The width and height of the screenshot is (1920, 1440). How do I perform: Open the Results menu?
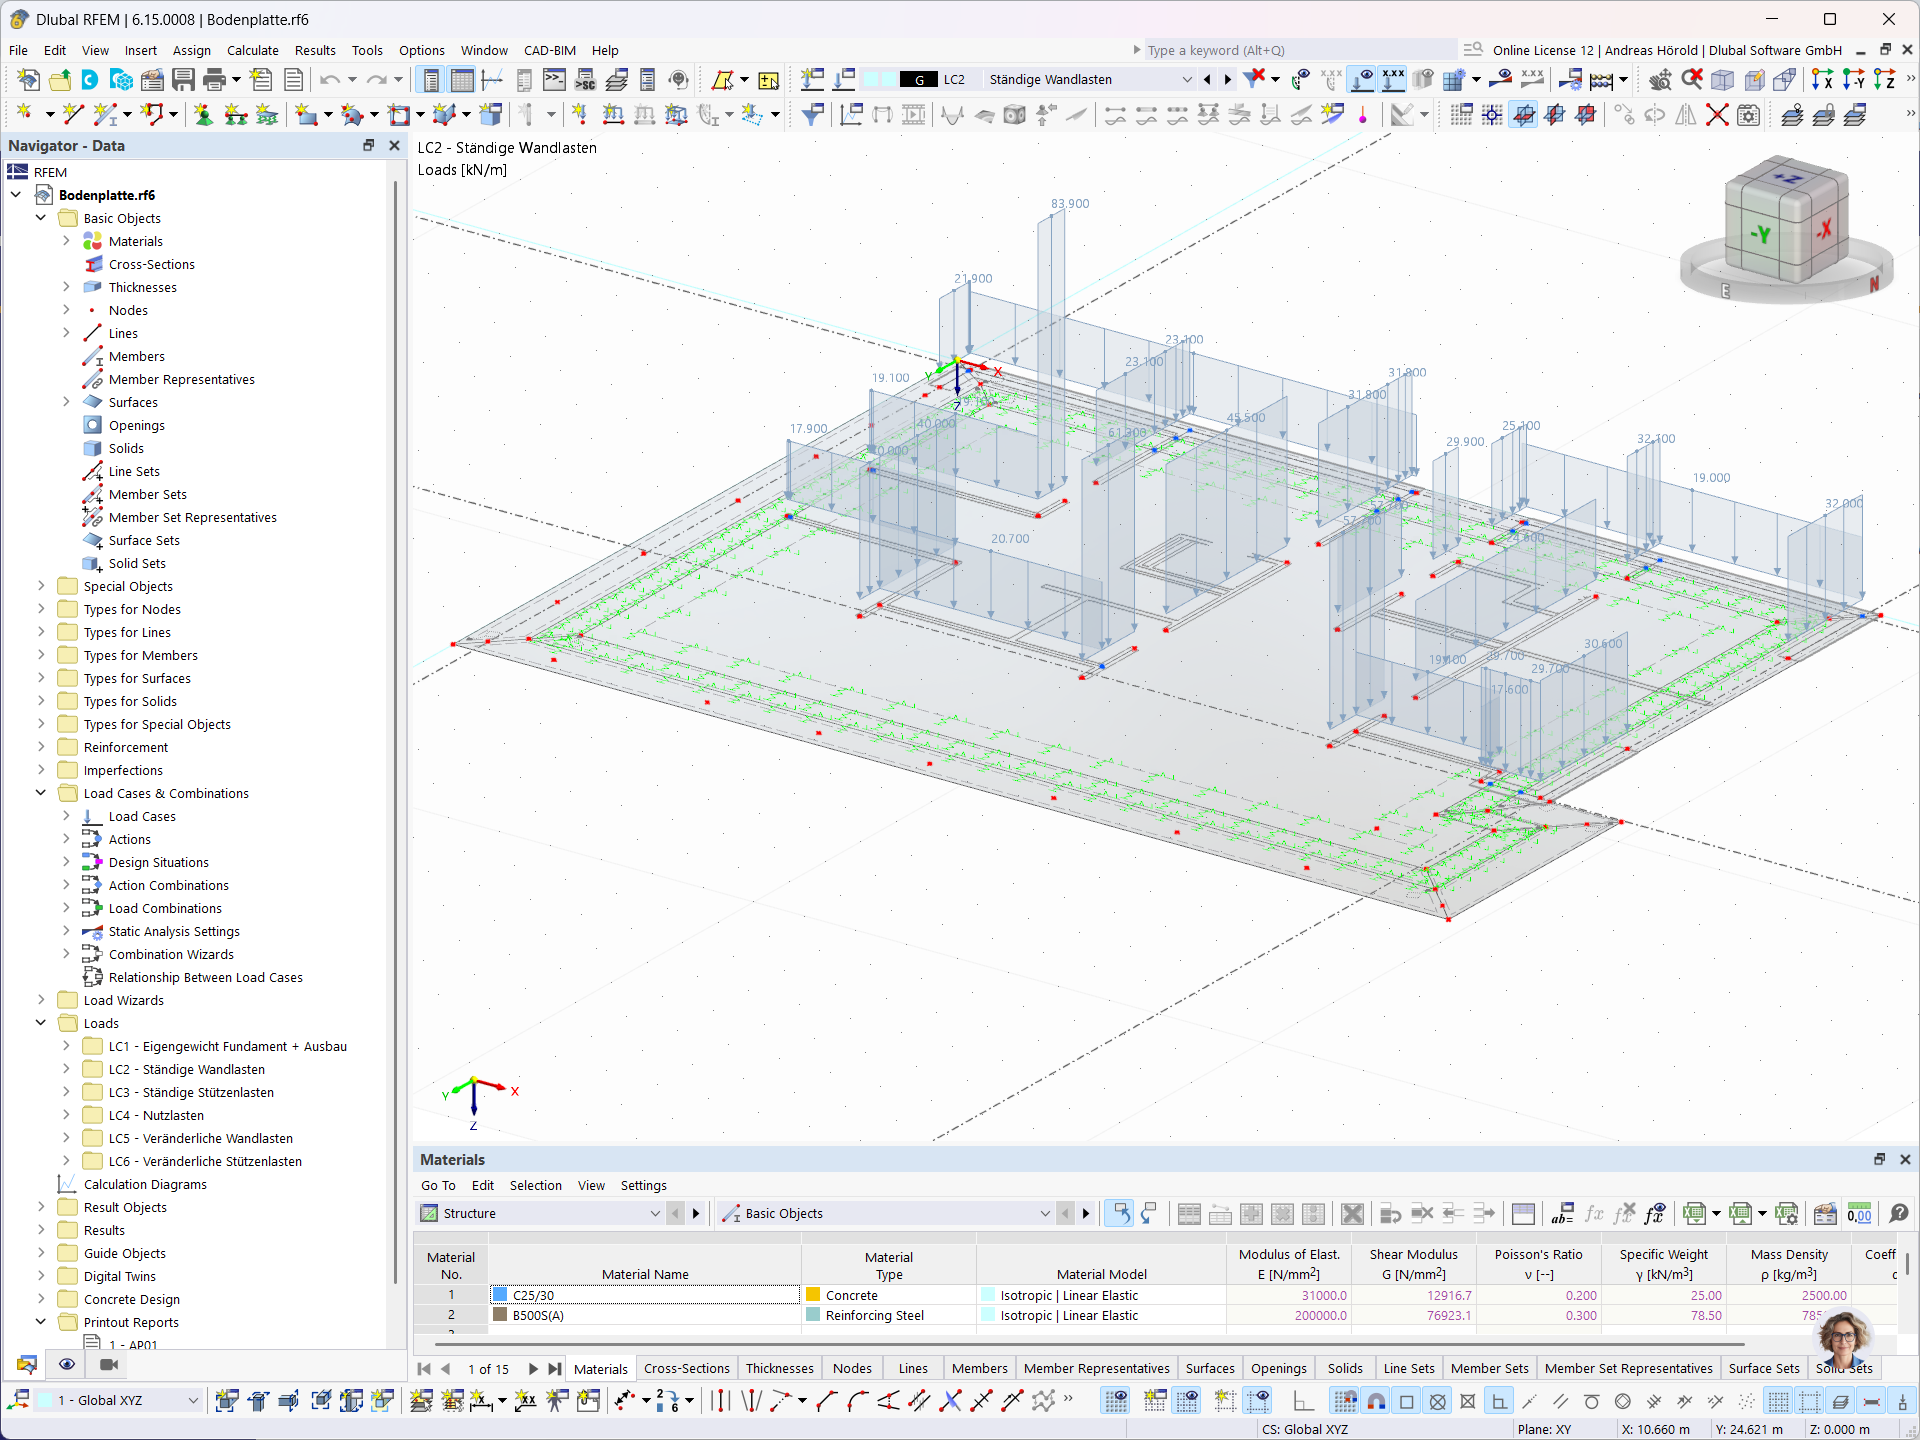pos(315,50)
